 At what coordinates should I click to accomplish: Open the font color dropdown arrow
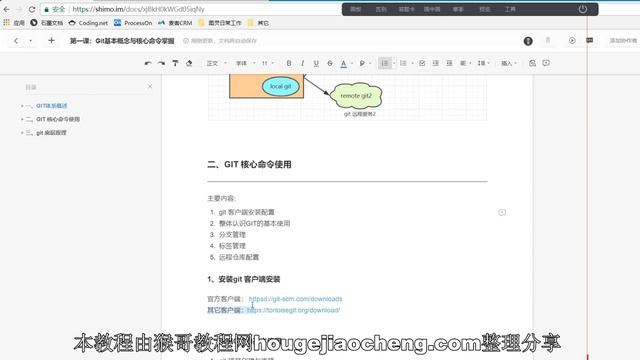[352, 63]
